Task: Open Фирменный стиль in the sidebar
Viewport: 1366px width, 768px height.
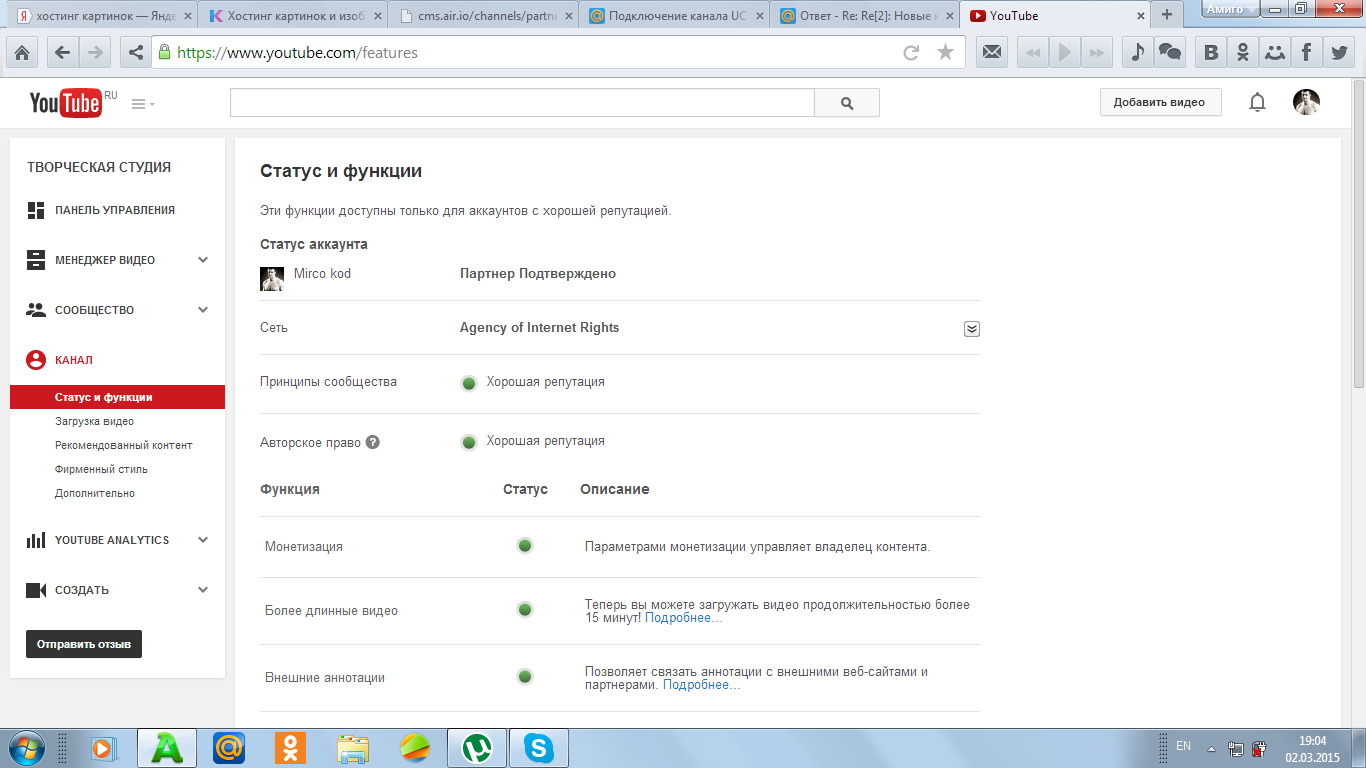Action: 101,469
